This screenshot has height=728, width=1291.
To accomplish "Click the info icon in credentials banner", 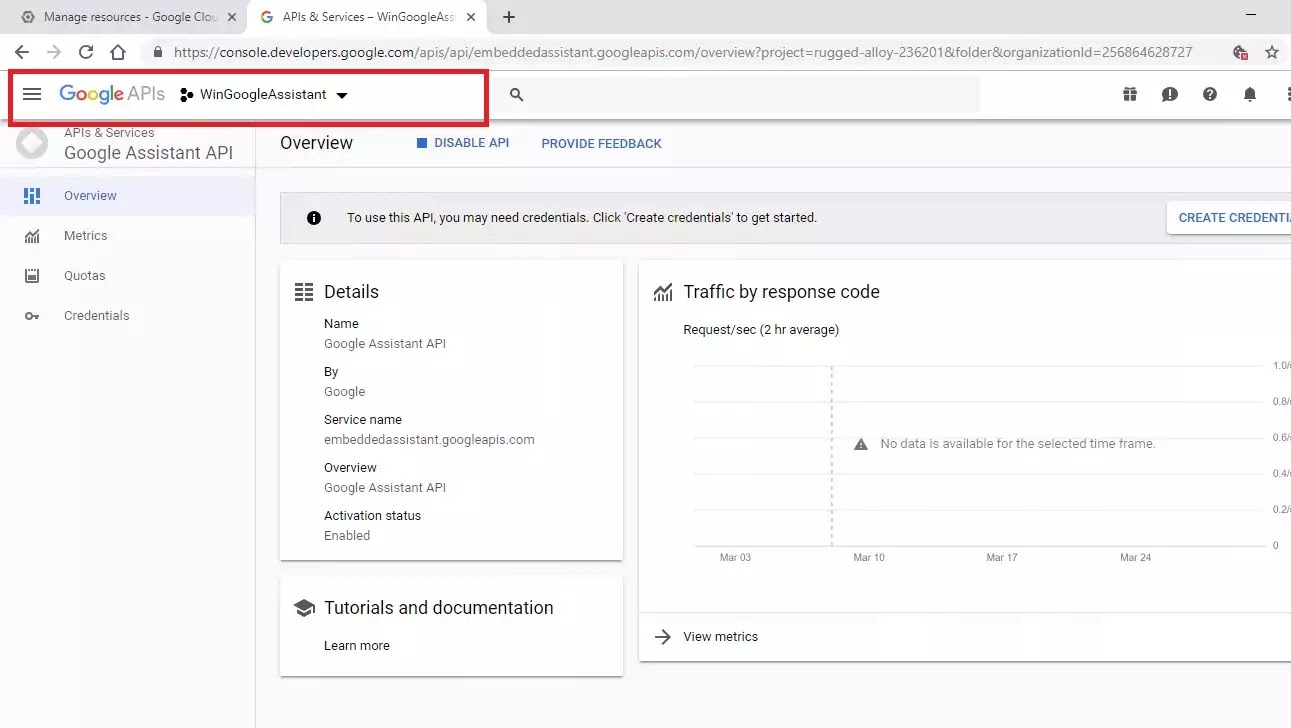I will click(x=314, y=217).
